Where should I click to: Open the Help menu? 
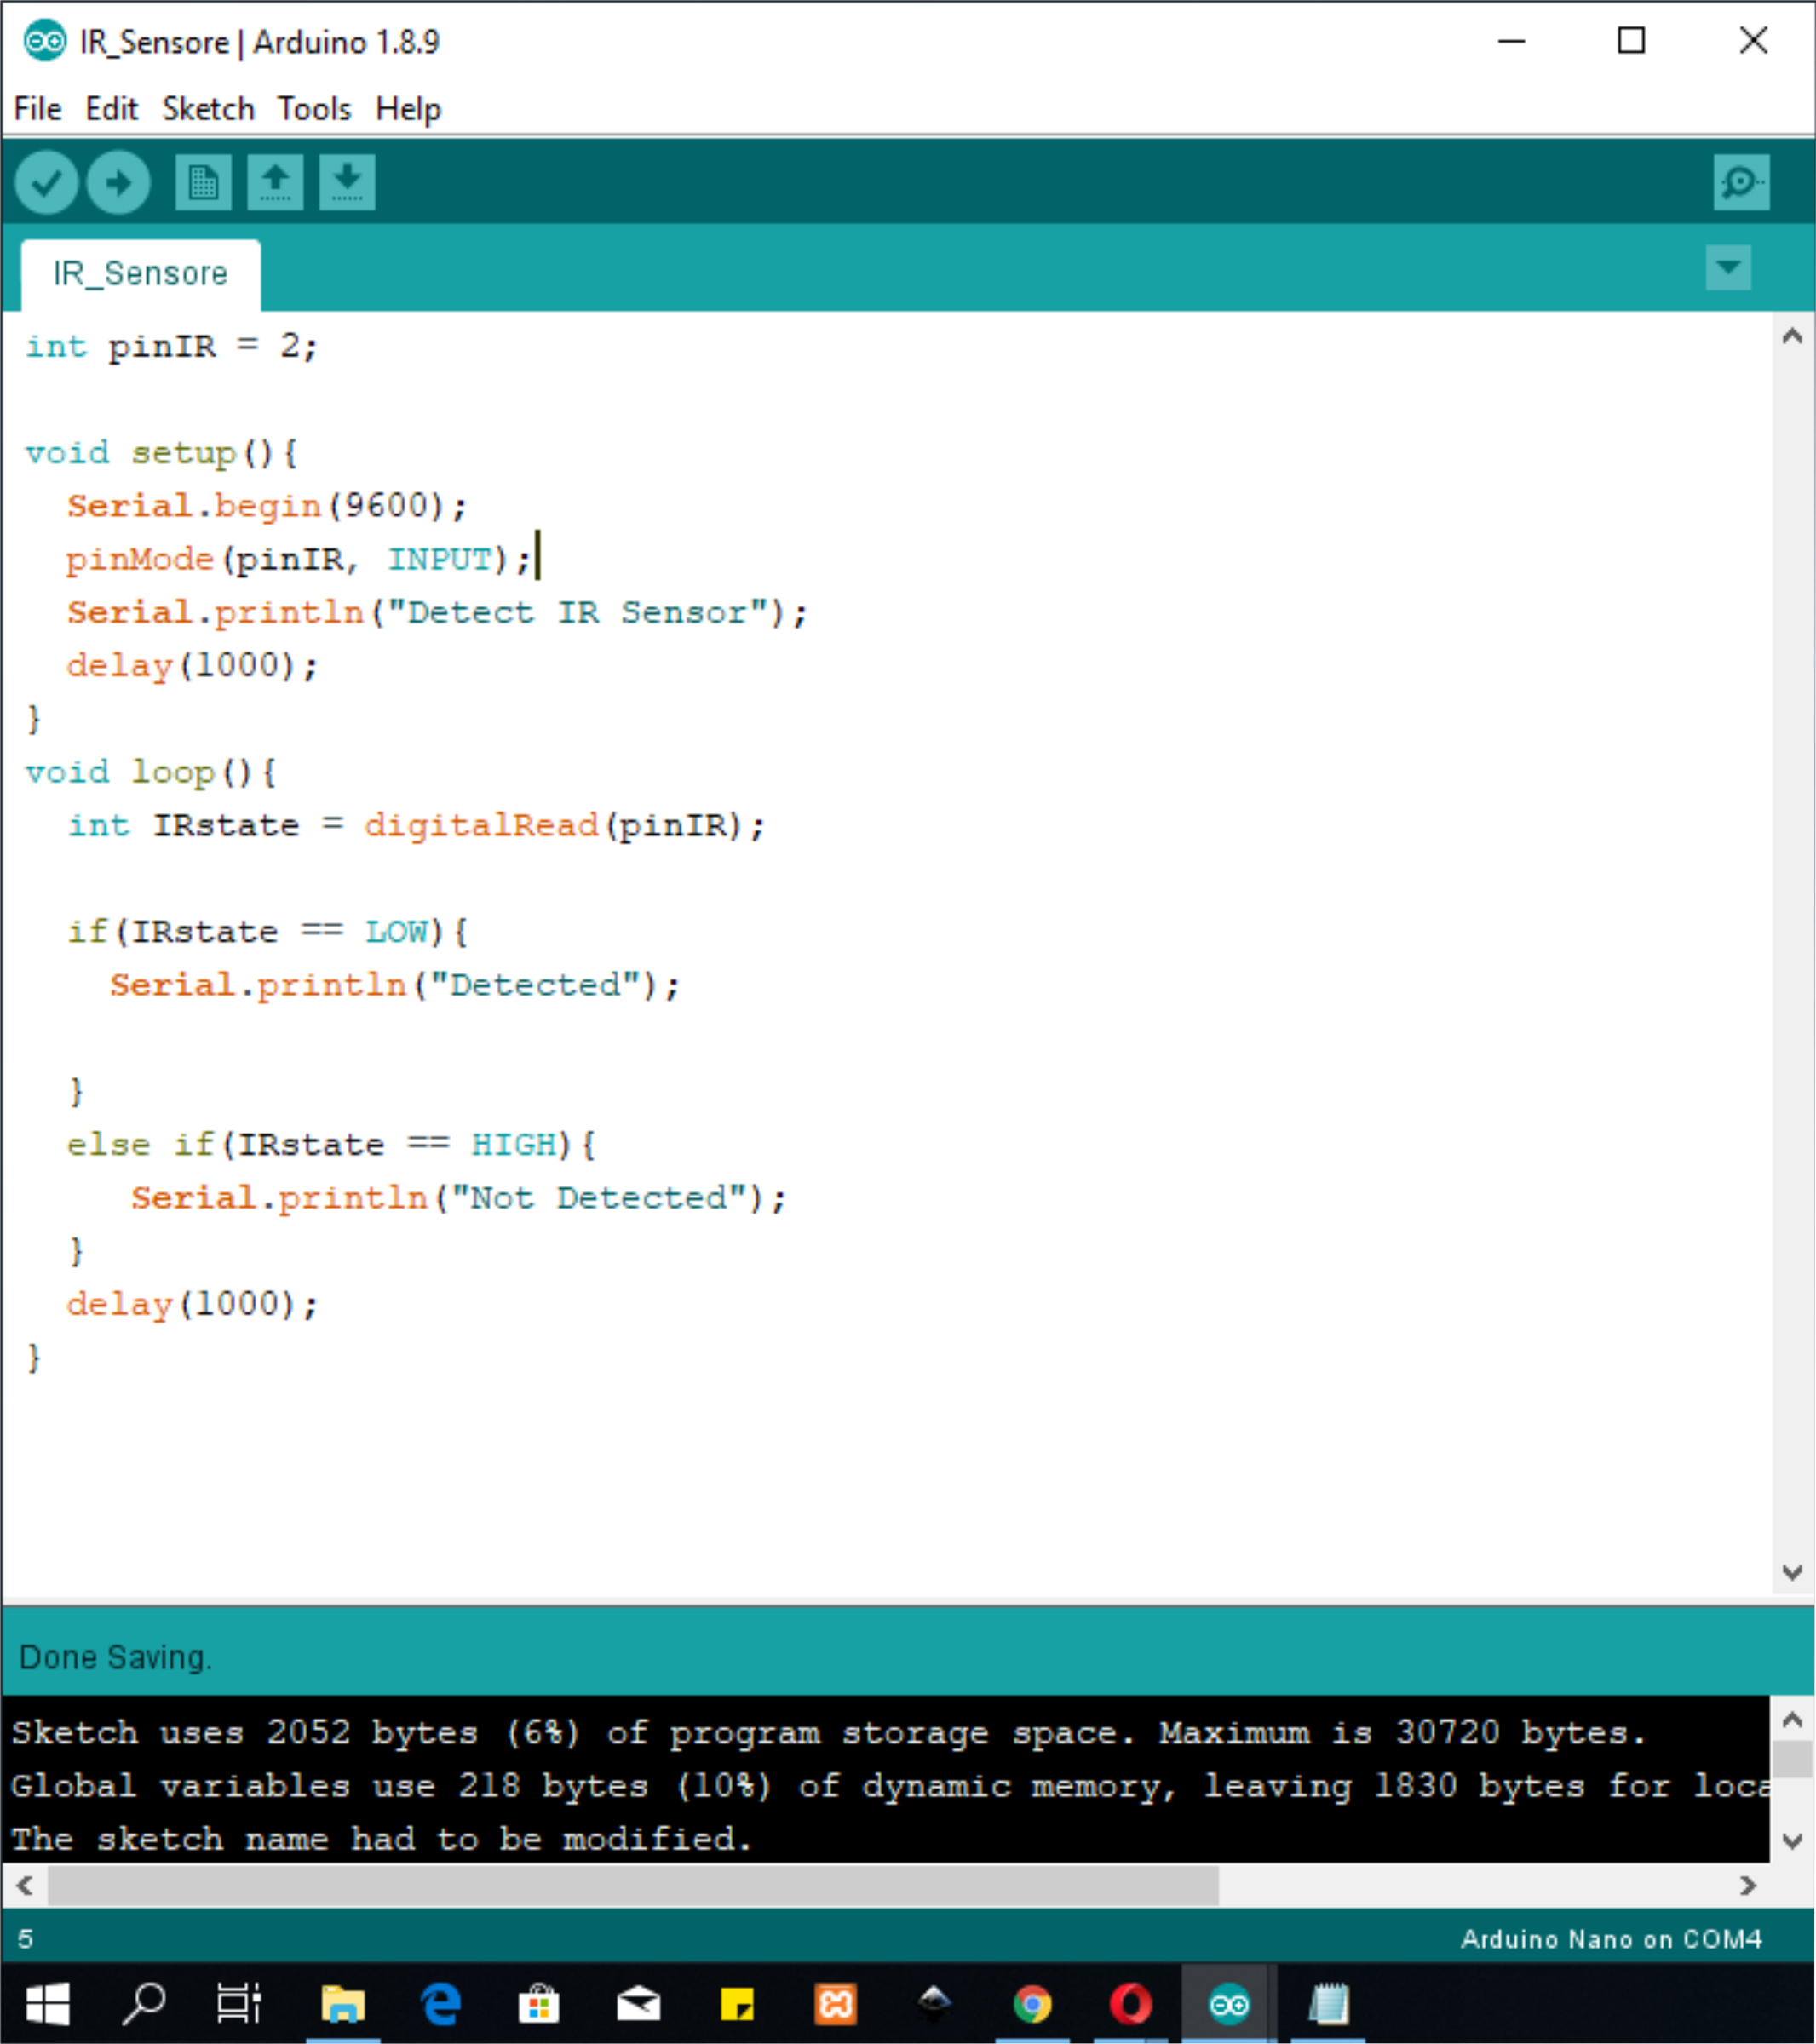point(408,108)
